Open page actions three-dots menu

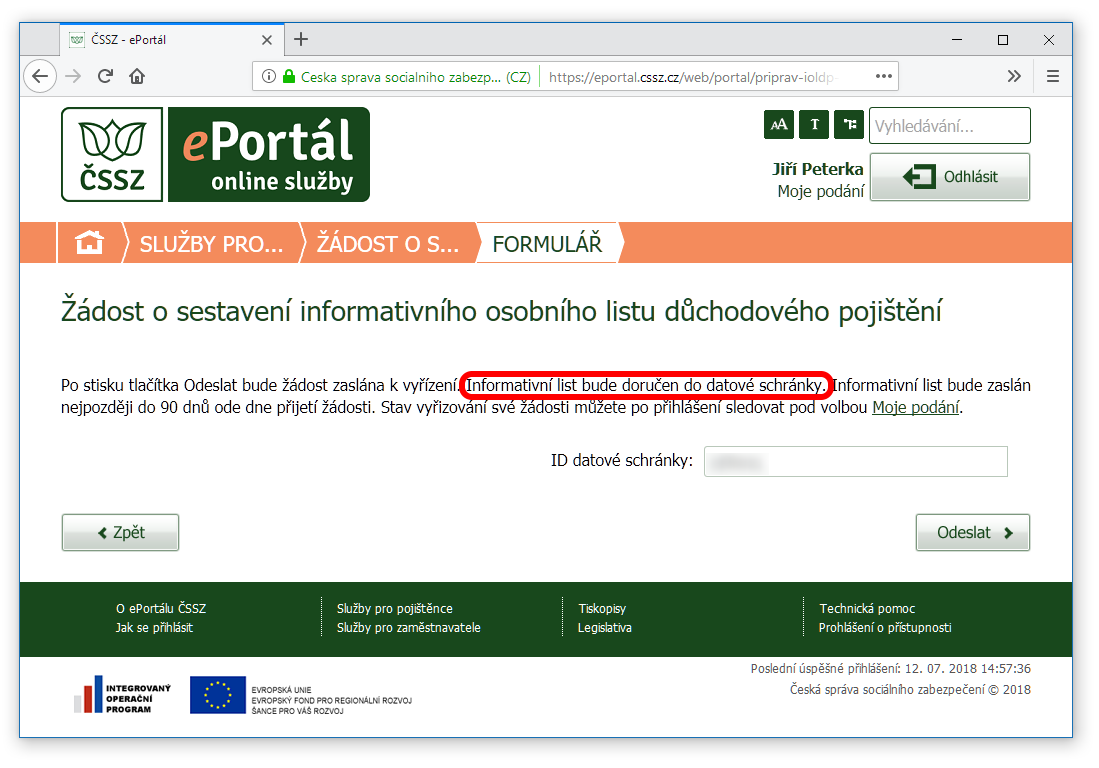[884, 76]
